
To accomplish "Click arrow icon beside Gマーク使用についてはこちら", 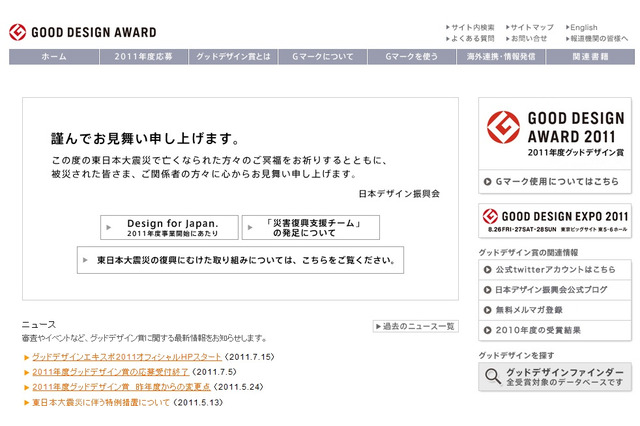I will 487,183.
